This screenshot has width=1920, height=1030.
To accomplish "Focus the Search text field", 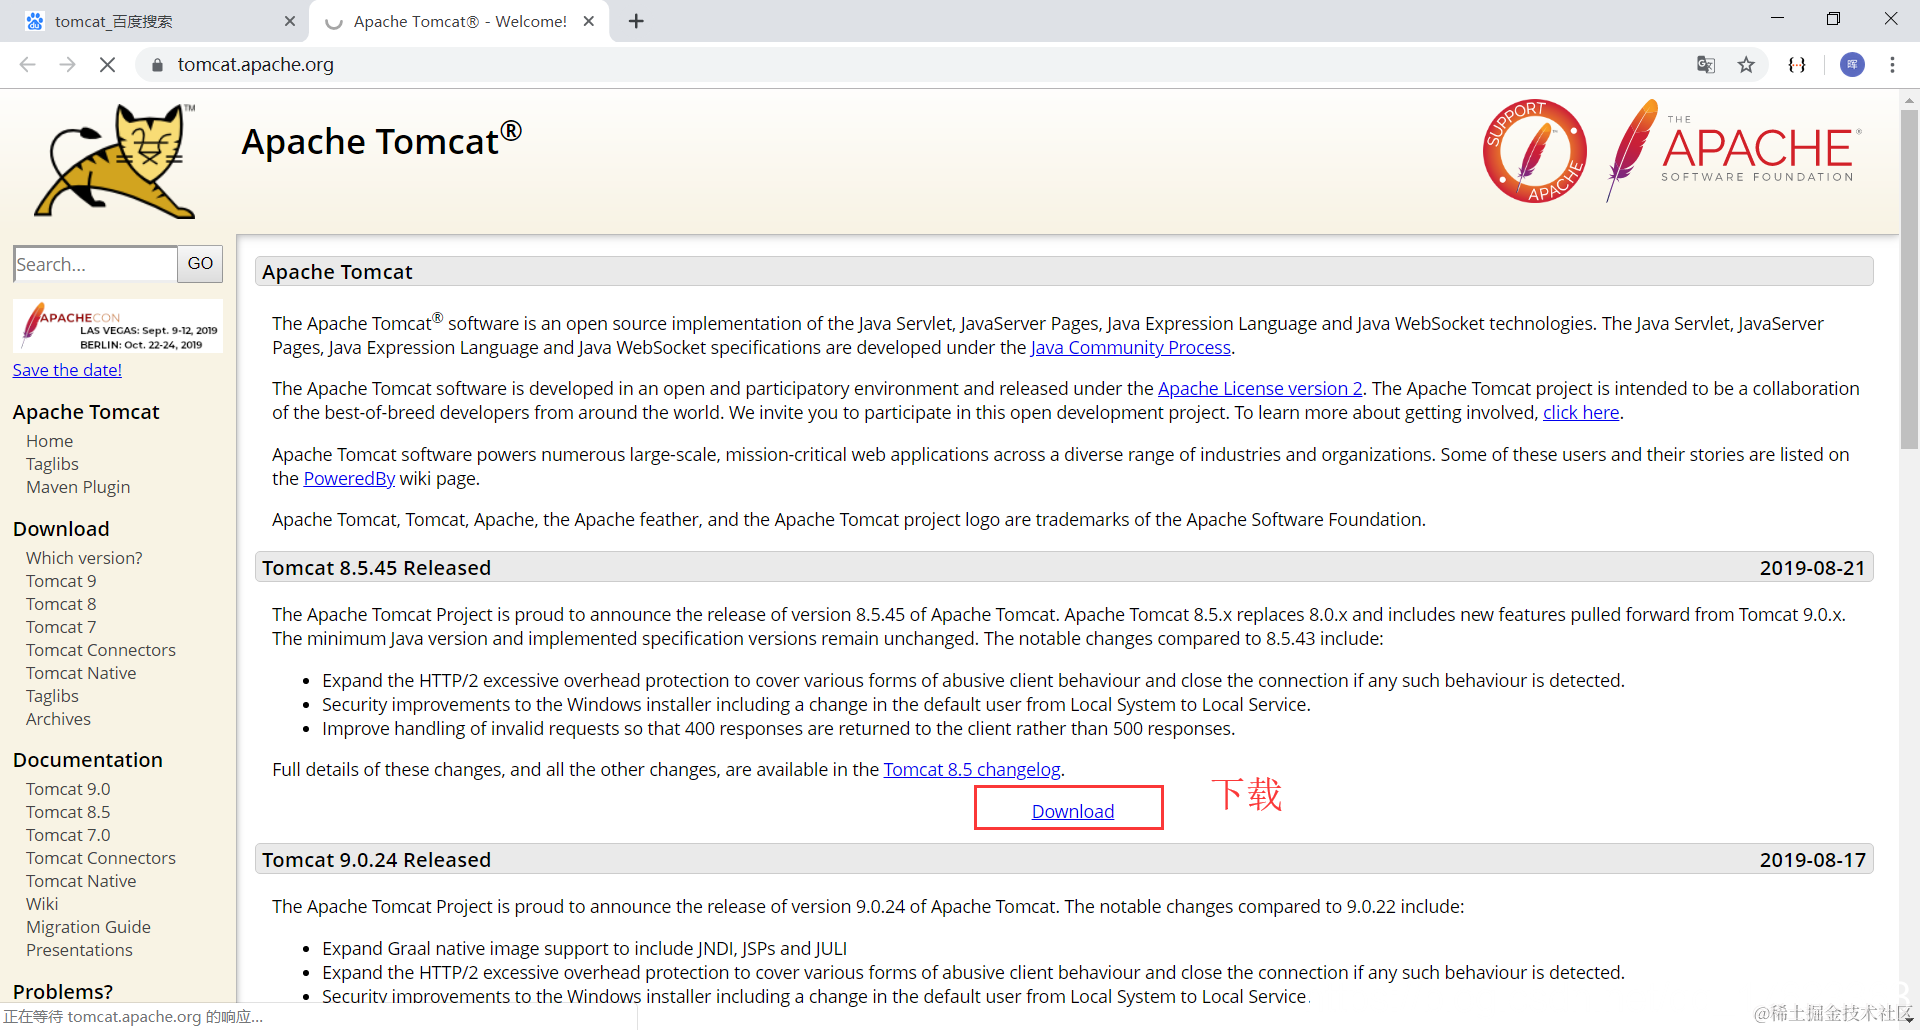I will pyautogui.click(x=95, y=264).
